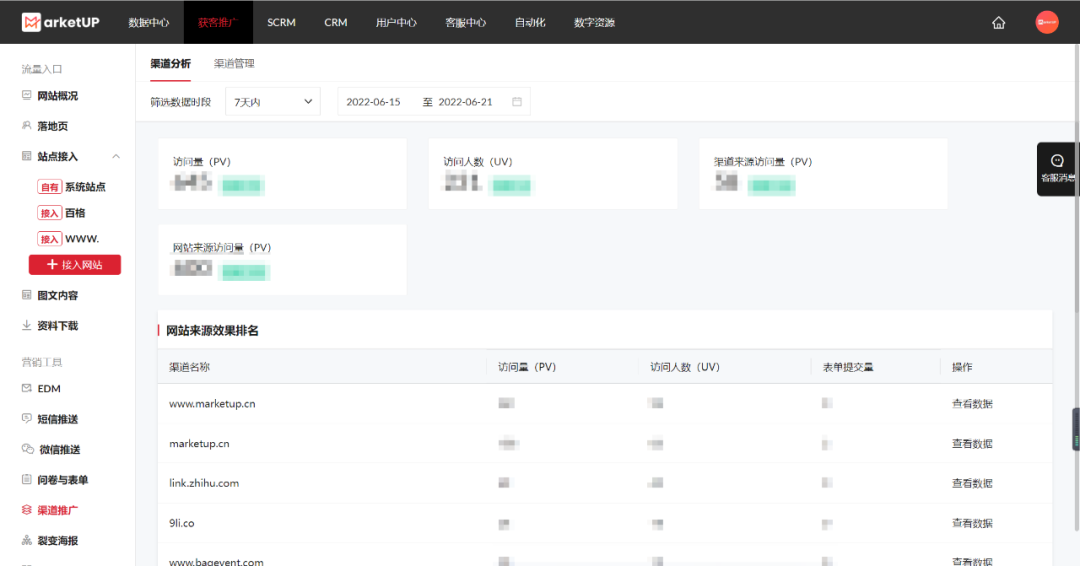Click link.zhihu.com channel name
This screenshot has width=1080, height=566.
(204, 483)
